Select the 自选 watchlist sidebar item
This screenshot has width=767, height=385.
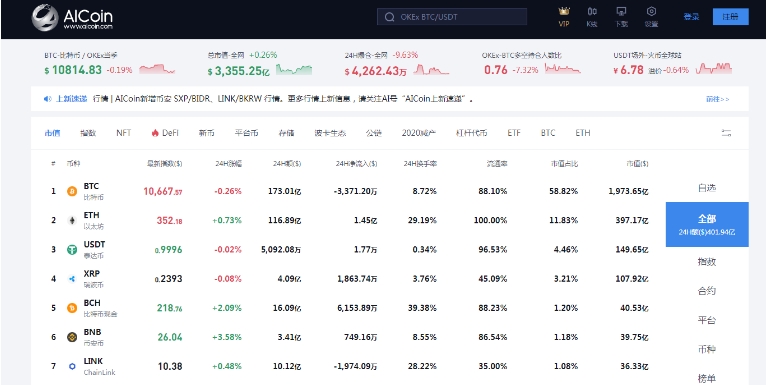(707, 188)
